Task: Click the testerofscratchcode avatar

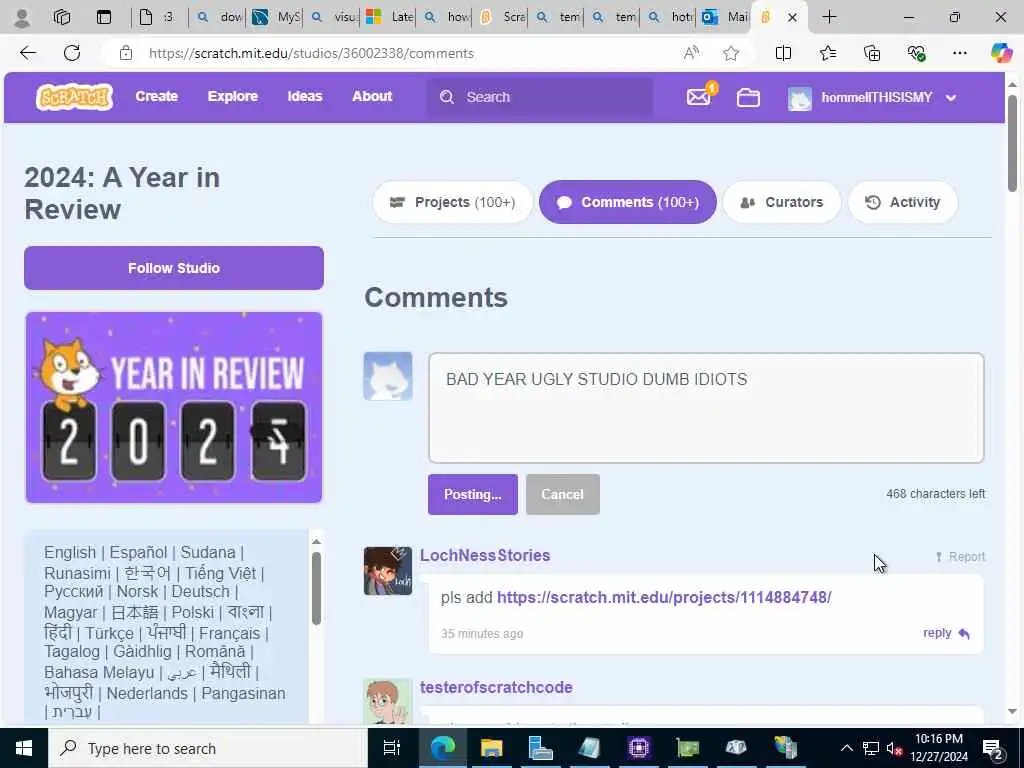Action: pos(388,701)
